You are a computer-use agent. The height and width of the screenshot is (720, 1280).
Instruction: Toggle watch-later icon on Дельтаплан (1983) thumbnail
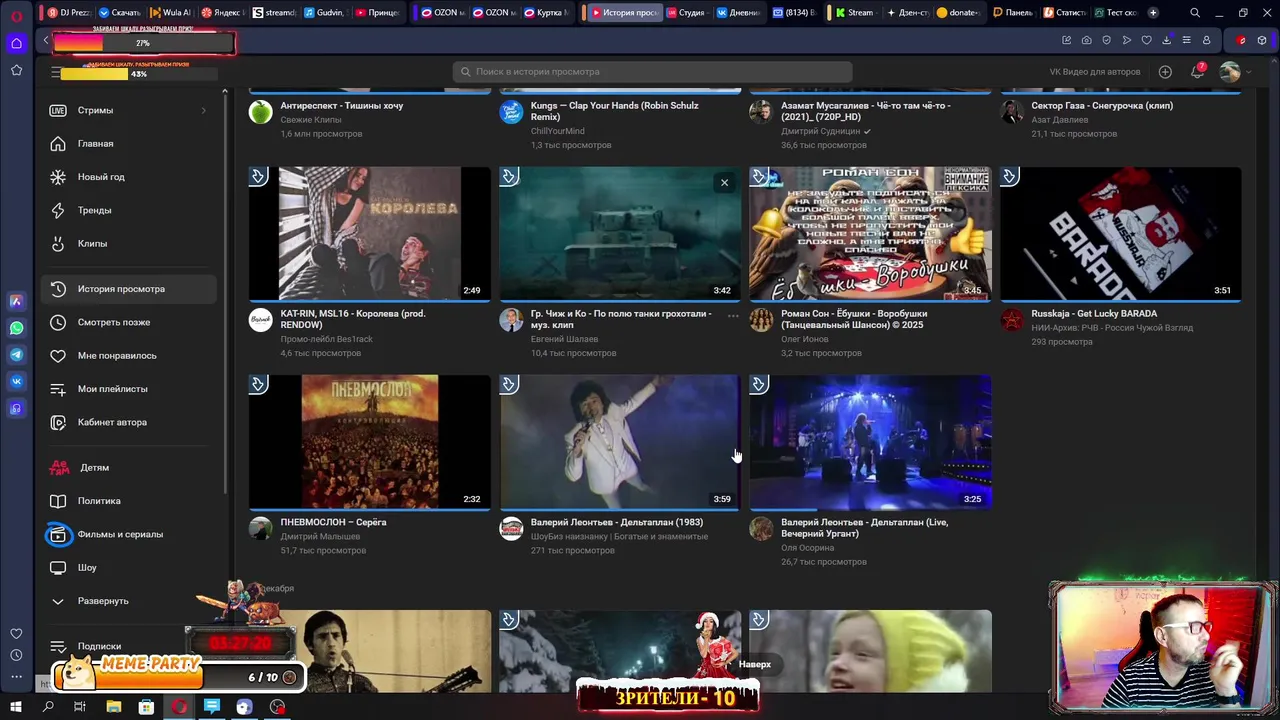click(509, 384)
